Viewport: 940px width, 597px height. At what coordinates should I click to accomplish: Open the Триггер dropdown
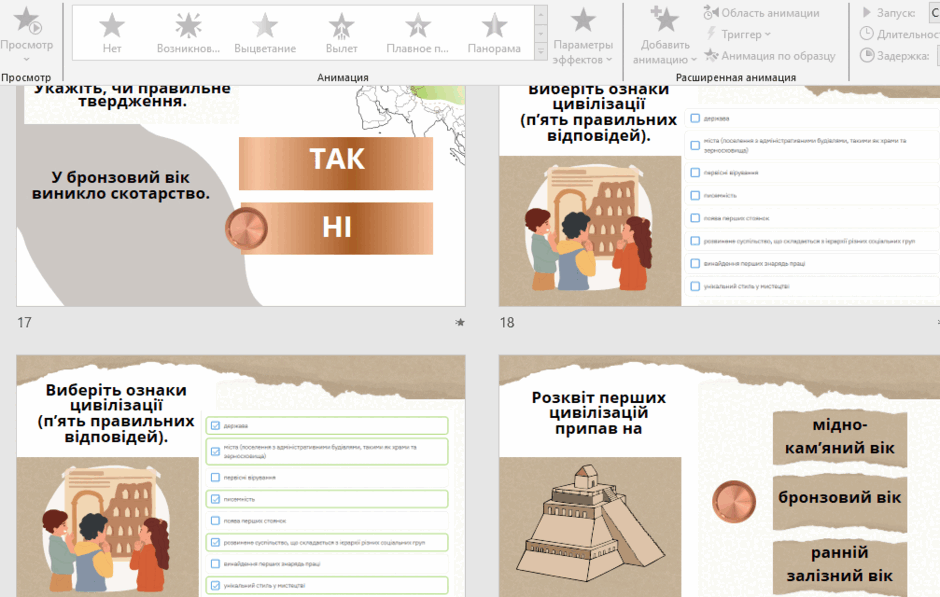(x=739, y=34)
